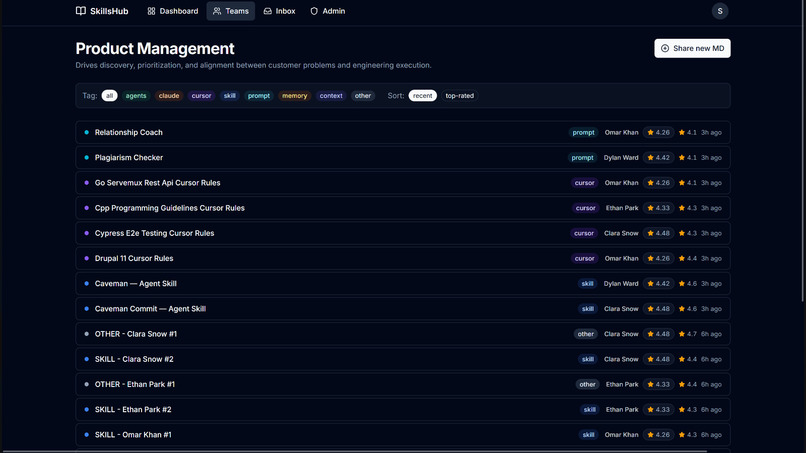Image resolution: width=806 pixels, height=453 pixels.
Task: Open SKILL - Omar Khan #1 entry
Action: pos(403,434)
